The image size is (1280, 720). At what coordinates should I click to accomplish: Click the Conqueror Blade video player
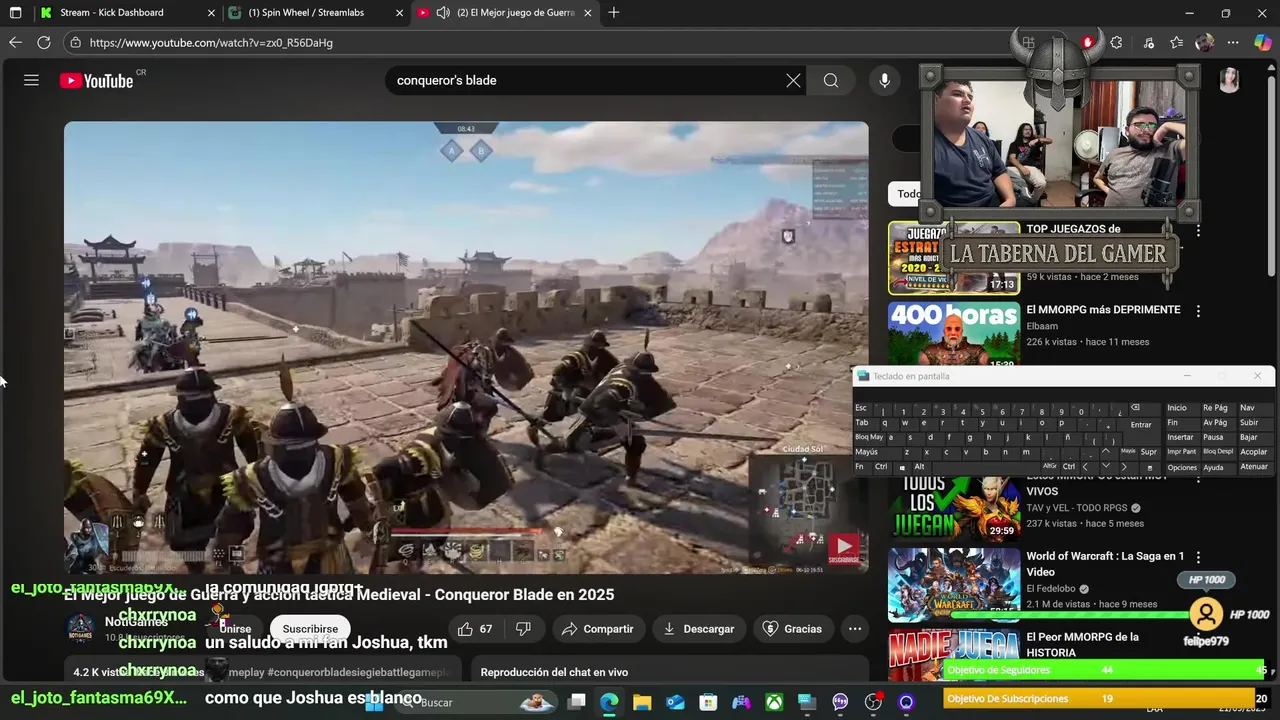tap(466, 348)
